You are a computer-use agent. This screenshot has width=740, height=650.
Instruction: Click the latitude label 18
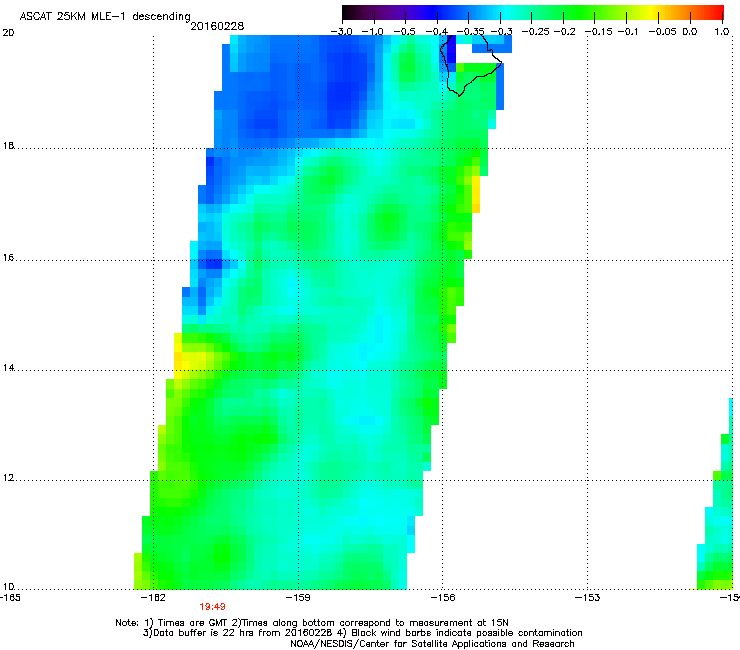pos(8,146)
